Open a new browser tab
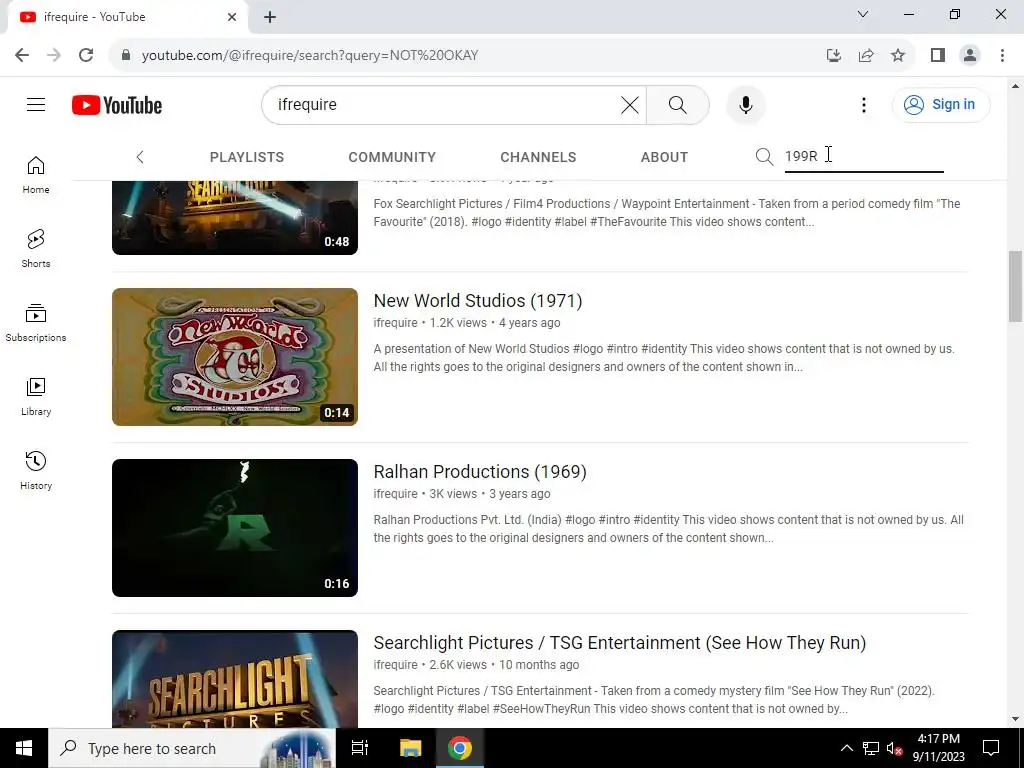The width and height of the screenshot is (1024, 768). tap(270, 17)
